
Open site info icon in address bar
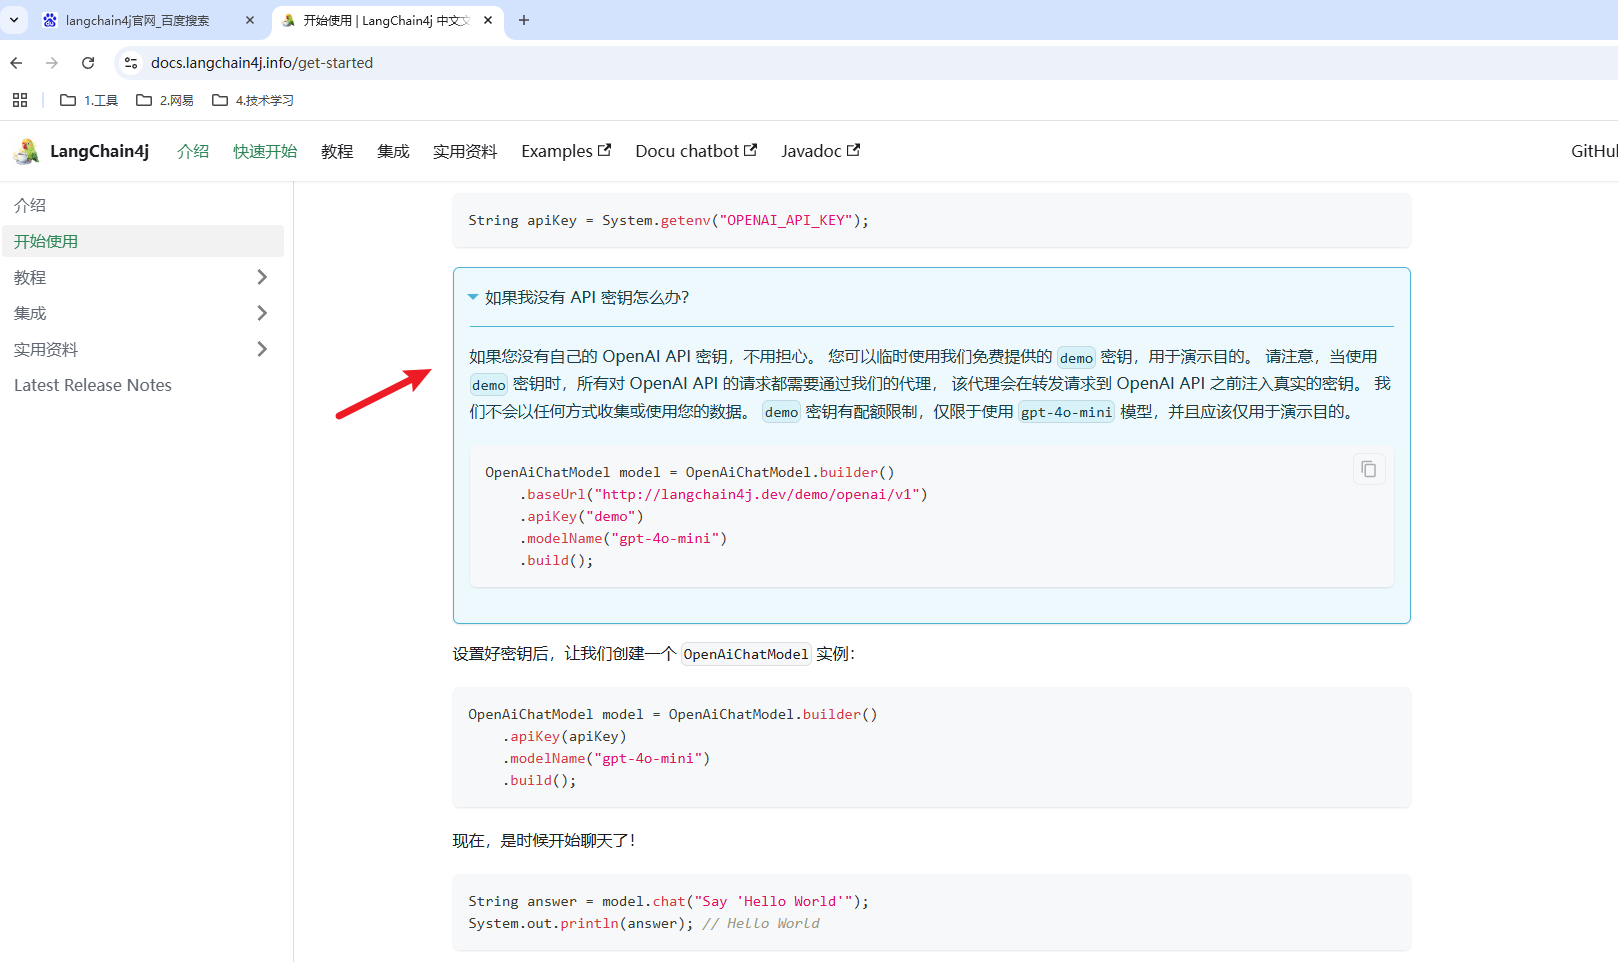point(131,63)
